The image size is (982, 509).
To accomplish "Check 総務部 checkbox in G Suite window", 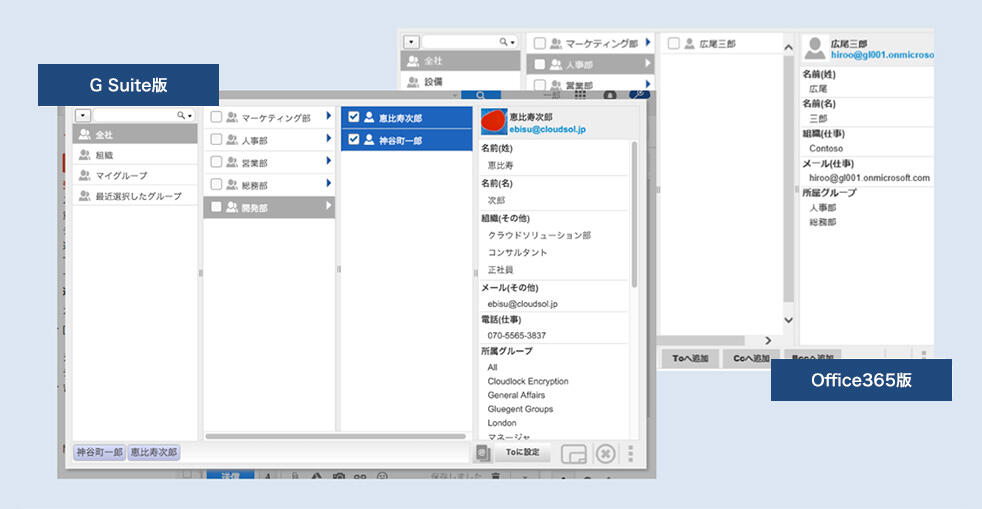I will point(216,185).
